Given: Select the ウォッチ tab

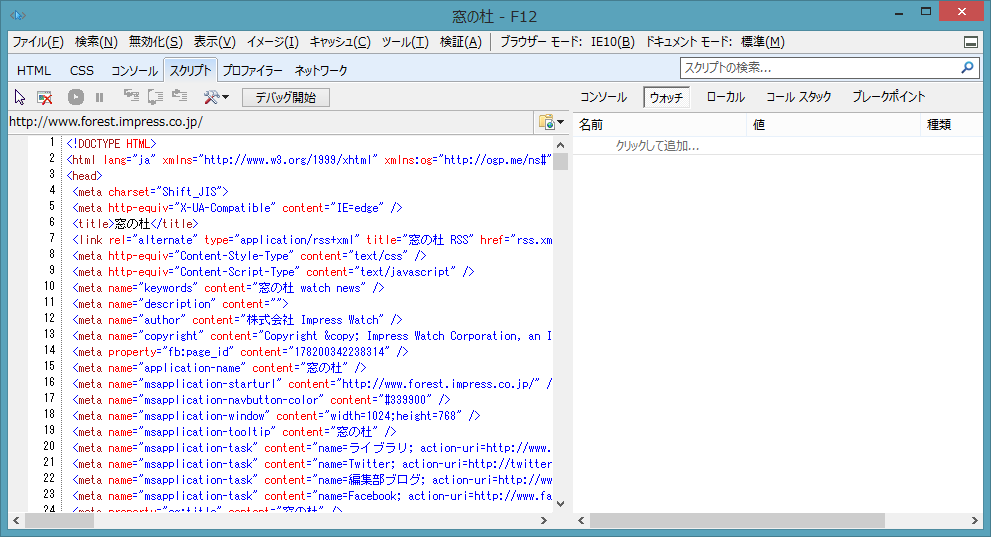Looking at the screenshot, I should click(666, 97).
